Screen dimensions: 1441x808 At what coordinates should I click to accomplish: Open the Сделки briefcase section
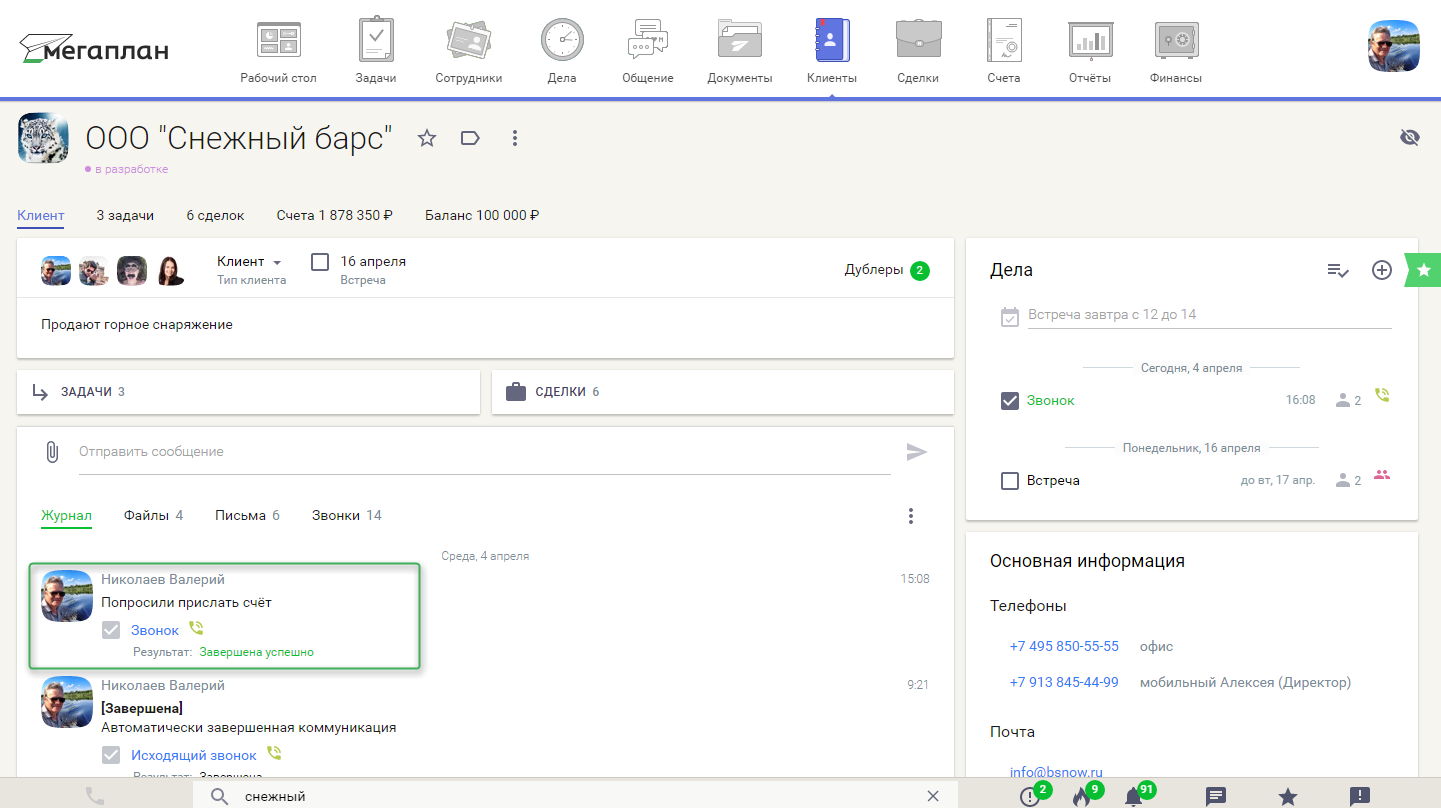point(918,51)
